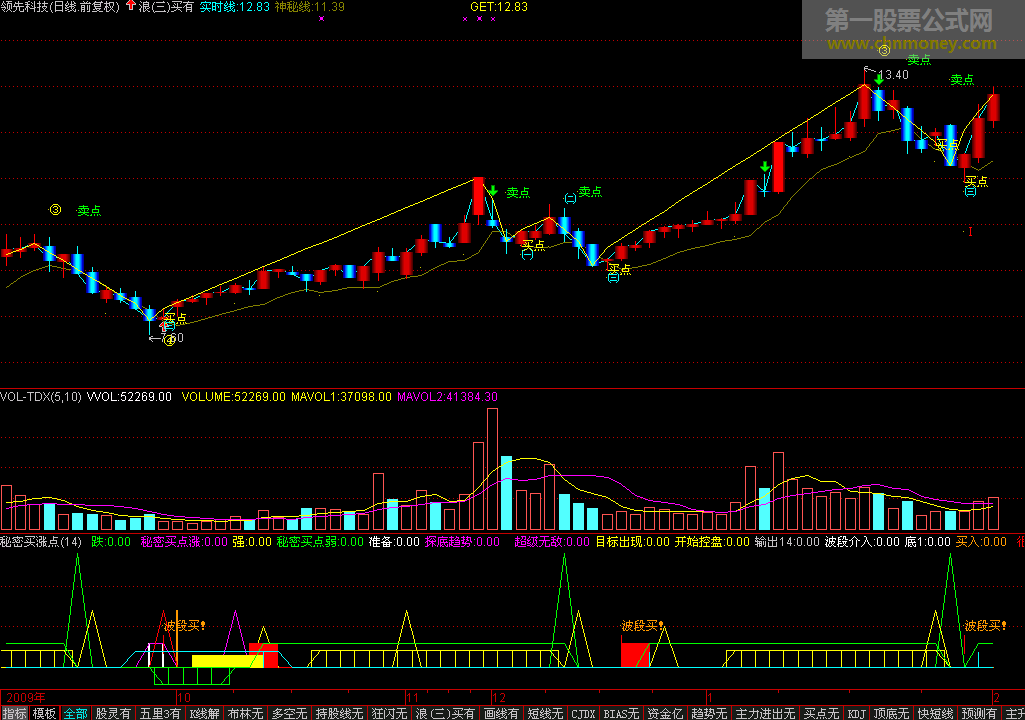The image size is (1025, 720).
Task: Click the MAVOL1:37098.00 readout
Action: [341, 397]
